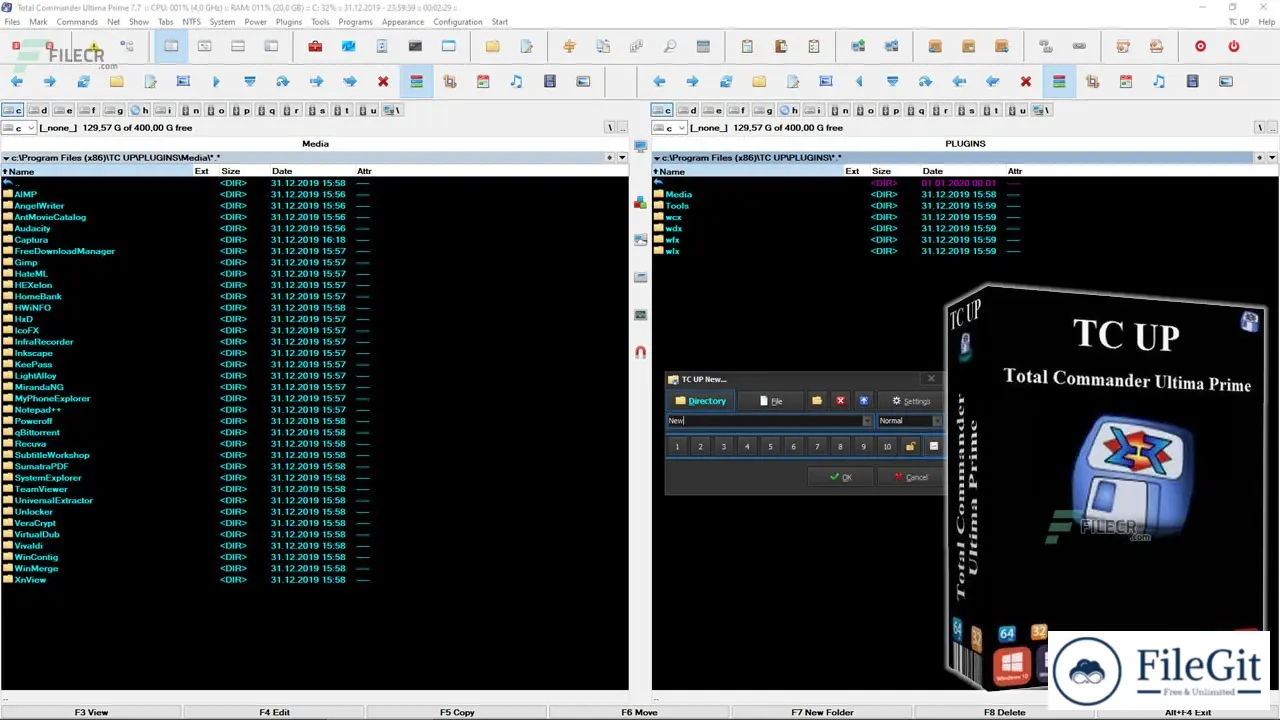Select Directory mode in the dialog
The image size is (1280, 720).
700,401
